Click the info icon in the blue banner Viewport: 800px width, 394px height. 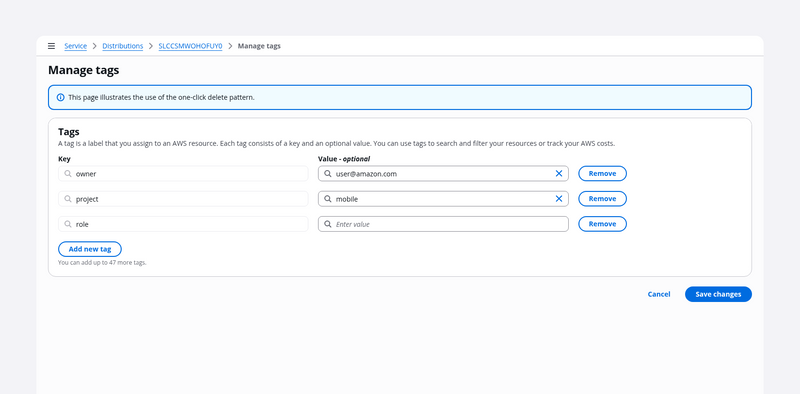60,97
